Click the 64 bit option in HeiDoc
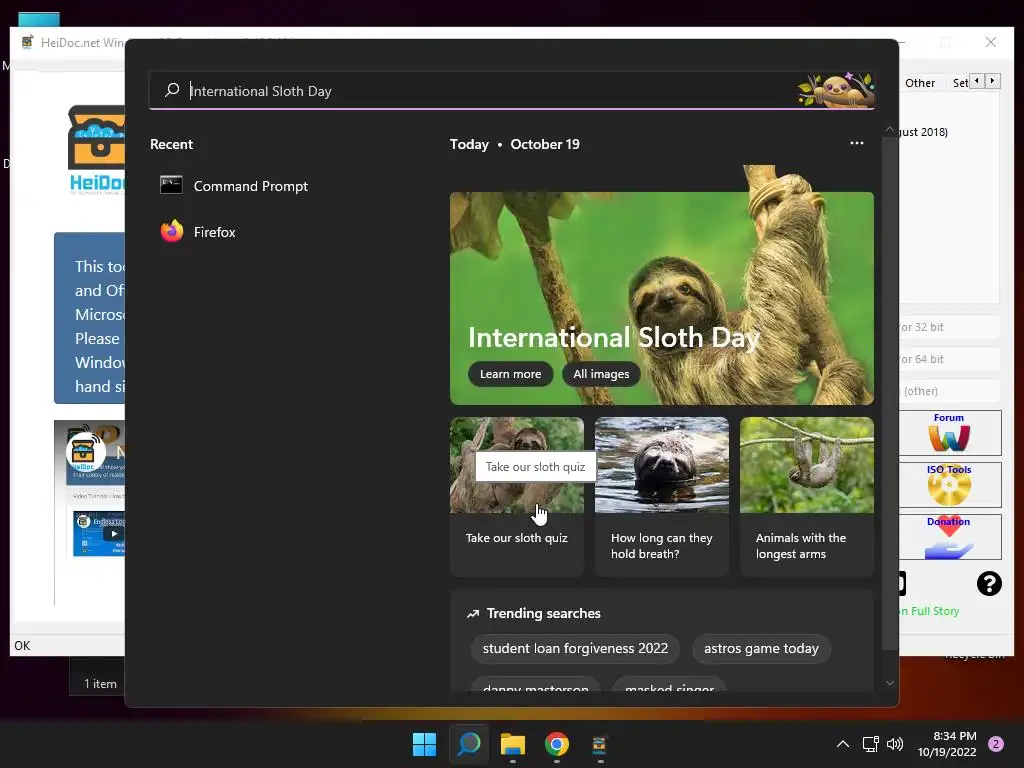Image resolution: width=1024 pixels, height=768 pixels. [x=950, y=359]
